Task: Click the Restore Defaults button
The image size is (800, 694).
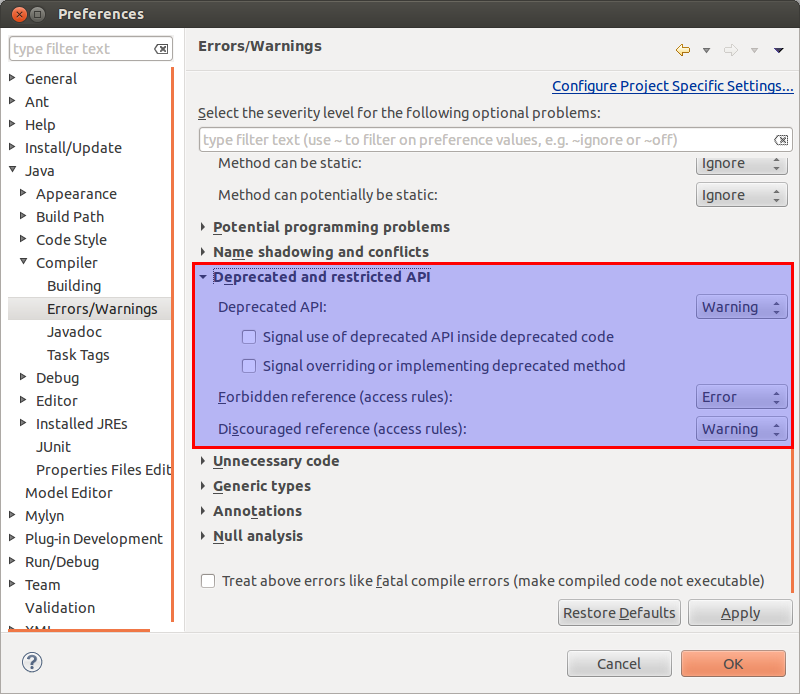Action: [x=619, y=612]
